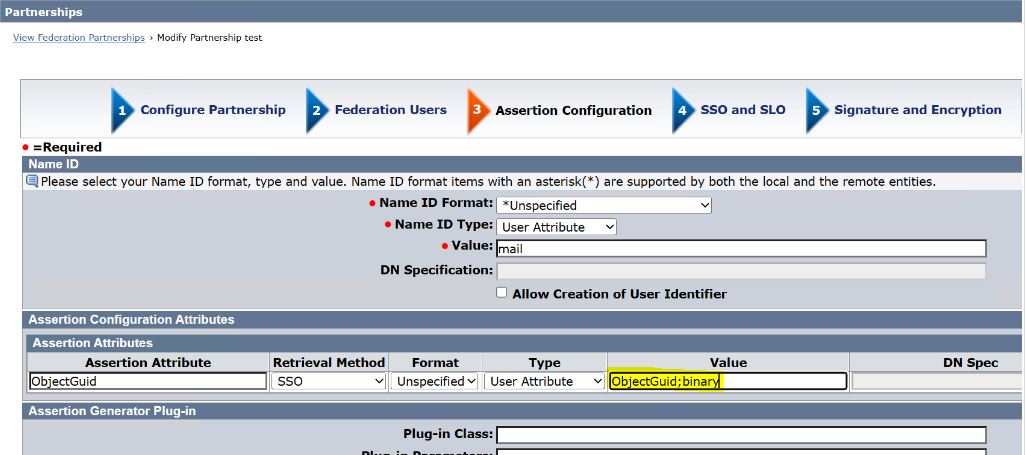Click the Name ID Value field containing mail

(740, 249)
